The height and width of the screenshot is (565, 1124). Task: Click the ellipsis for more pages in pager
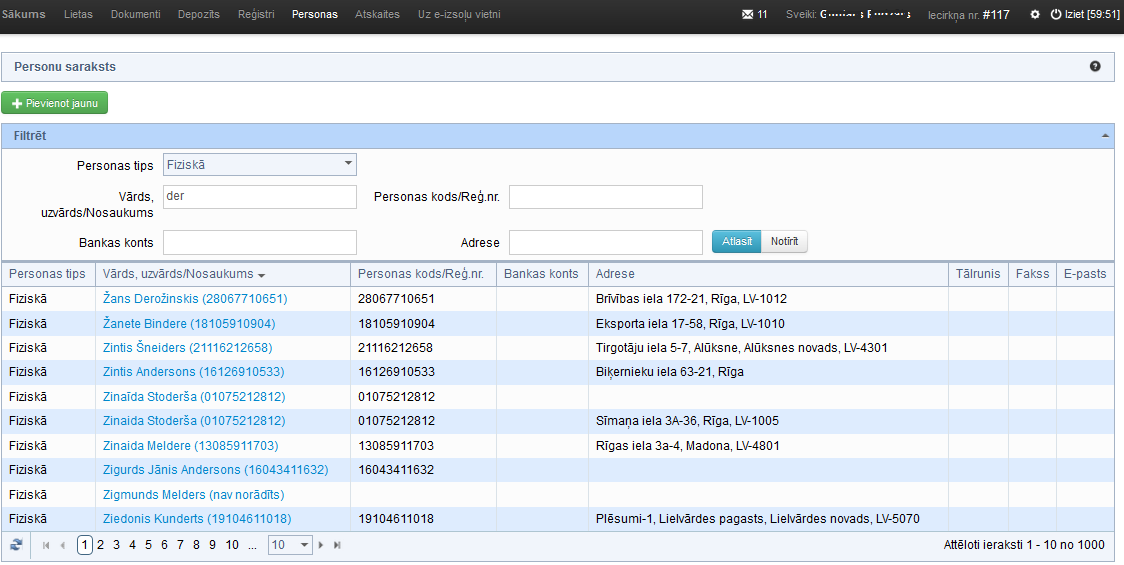click(252, 545)
